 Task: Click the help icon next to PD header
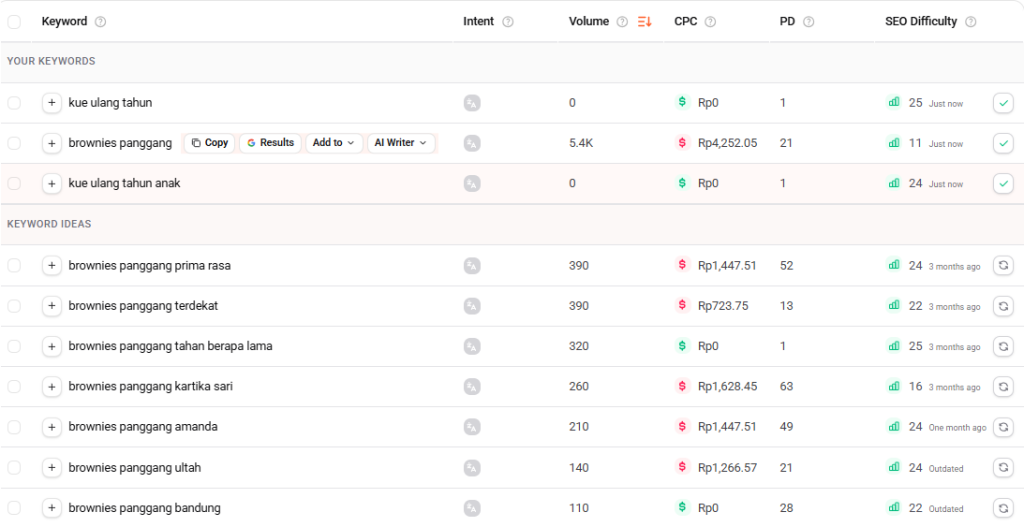coord(808,22)
